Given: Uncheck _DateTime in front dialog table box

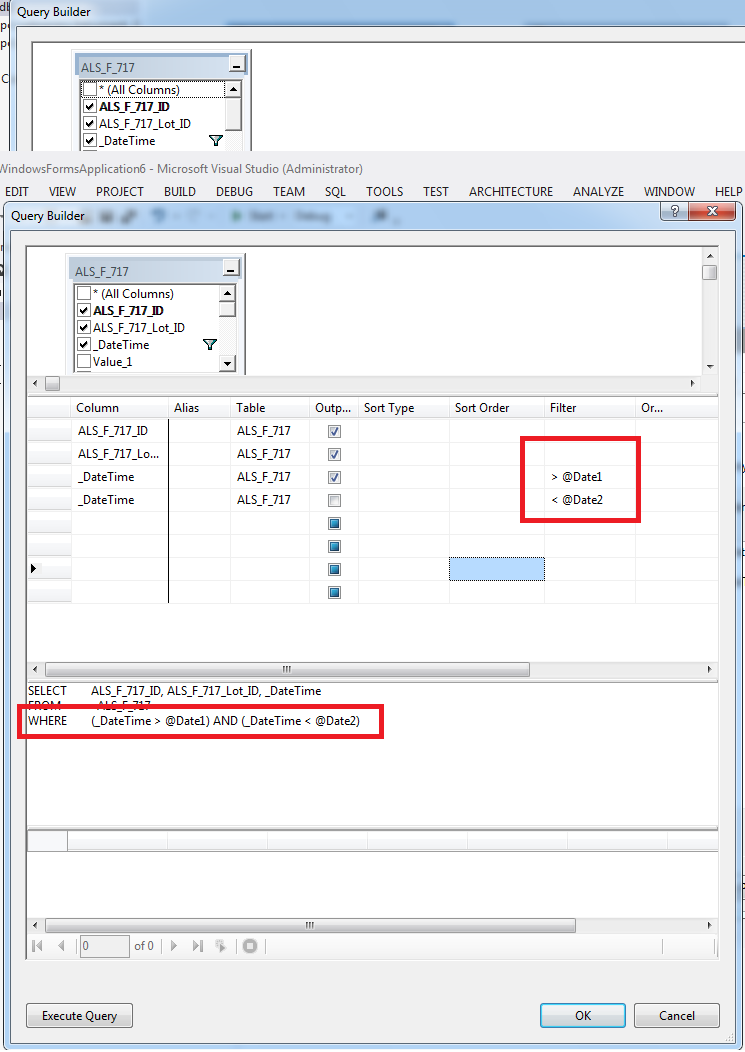Looking at the screenshot, I should click(x=84, y=344).
